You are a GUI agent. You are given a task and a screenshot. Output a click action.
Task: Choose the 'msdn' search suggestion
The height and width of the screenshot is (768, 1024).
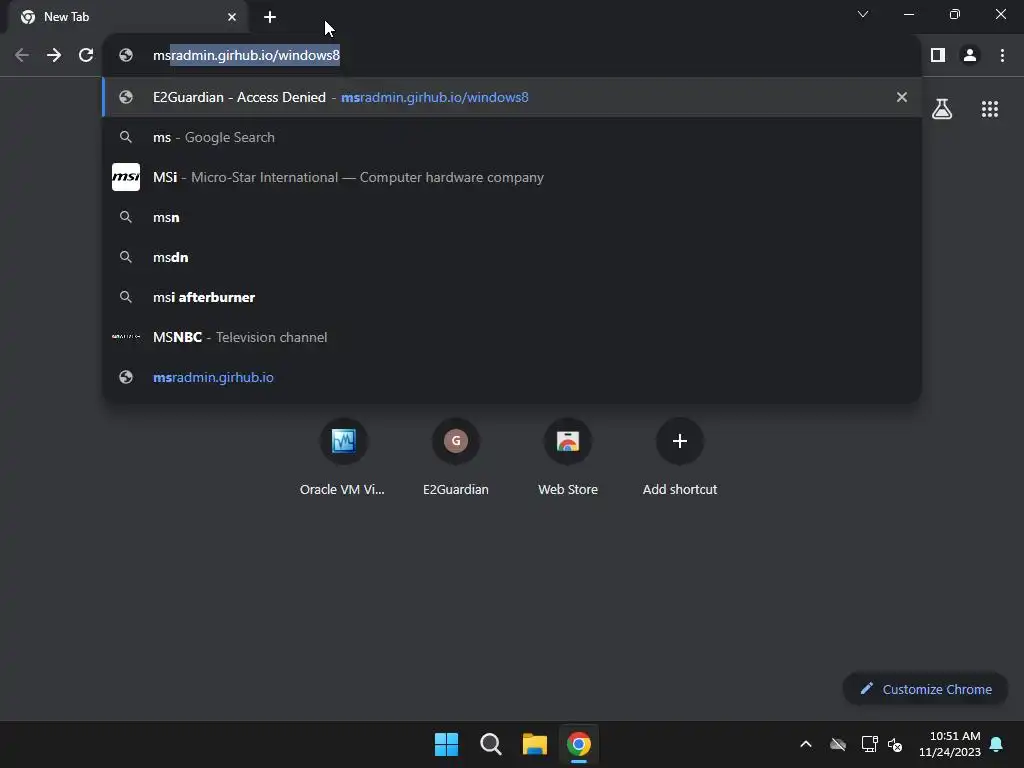tap(512, 257)
